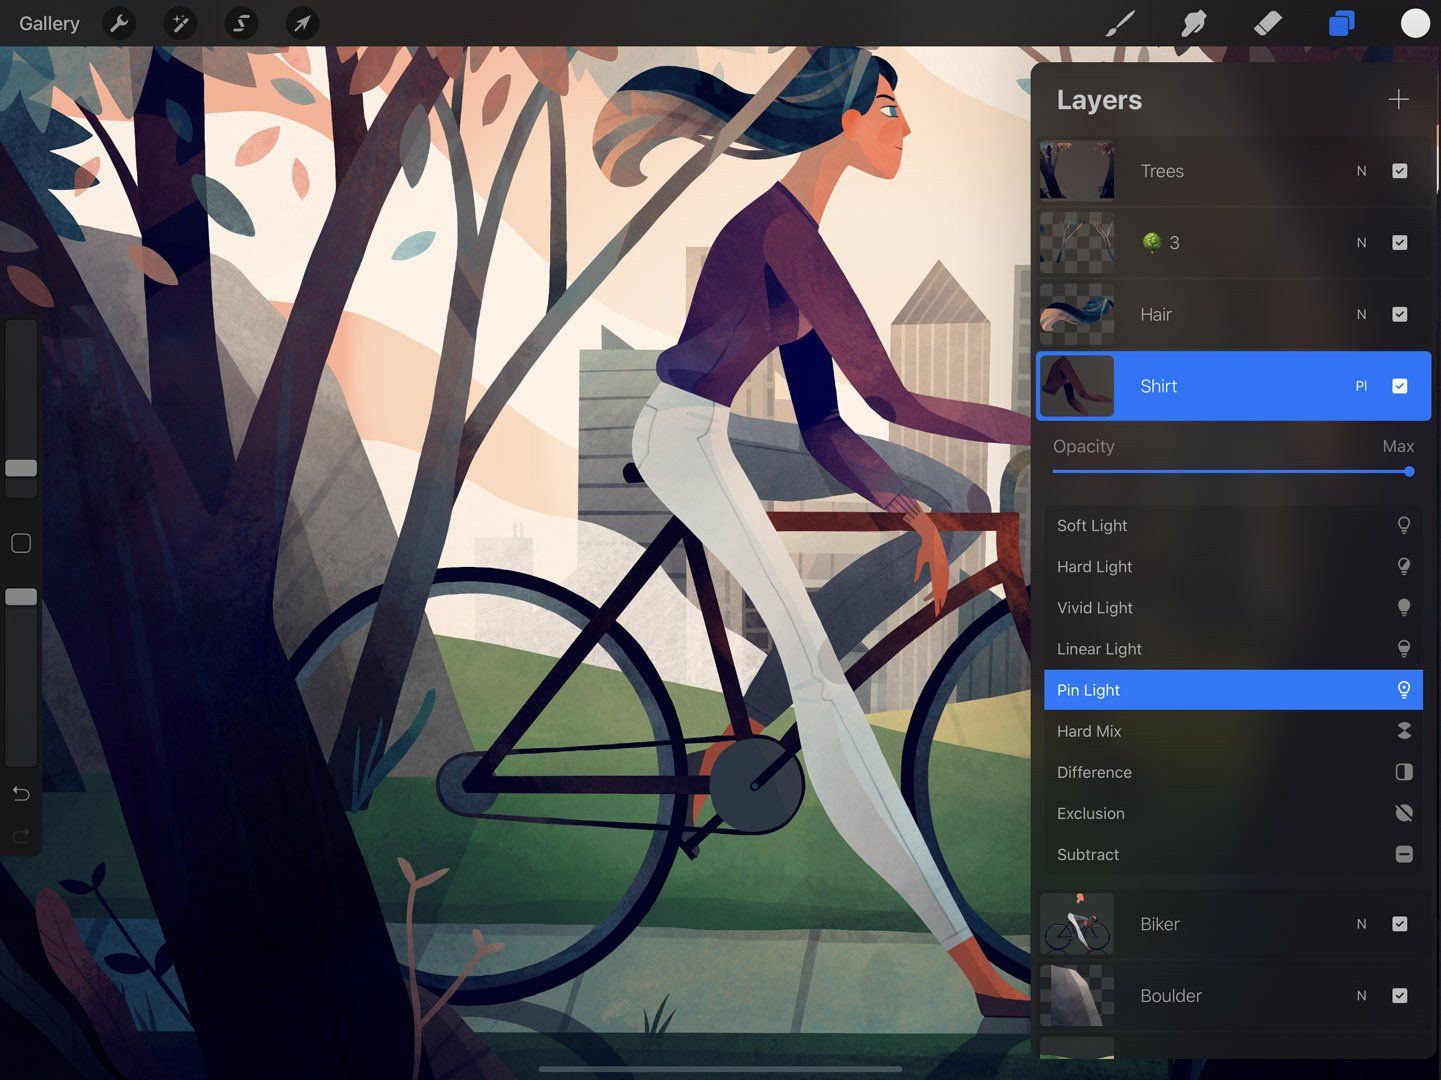This screenshot has height=1080, width=1441.
Task: Activate the Selection S-ribbon tool
Action: [x=241, y=23]
